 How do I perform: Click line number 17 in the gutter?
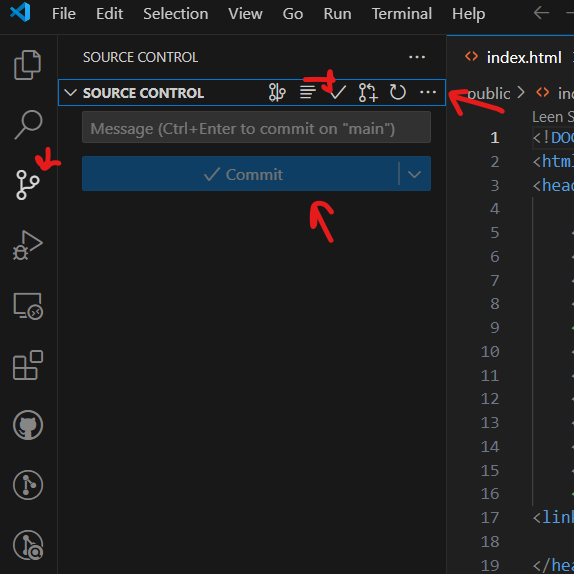(490, 518)
